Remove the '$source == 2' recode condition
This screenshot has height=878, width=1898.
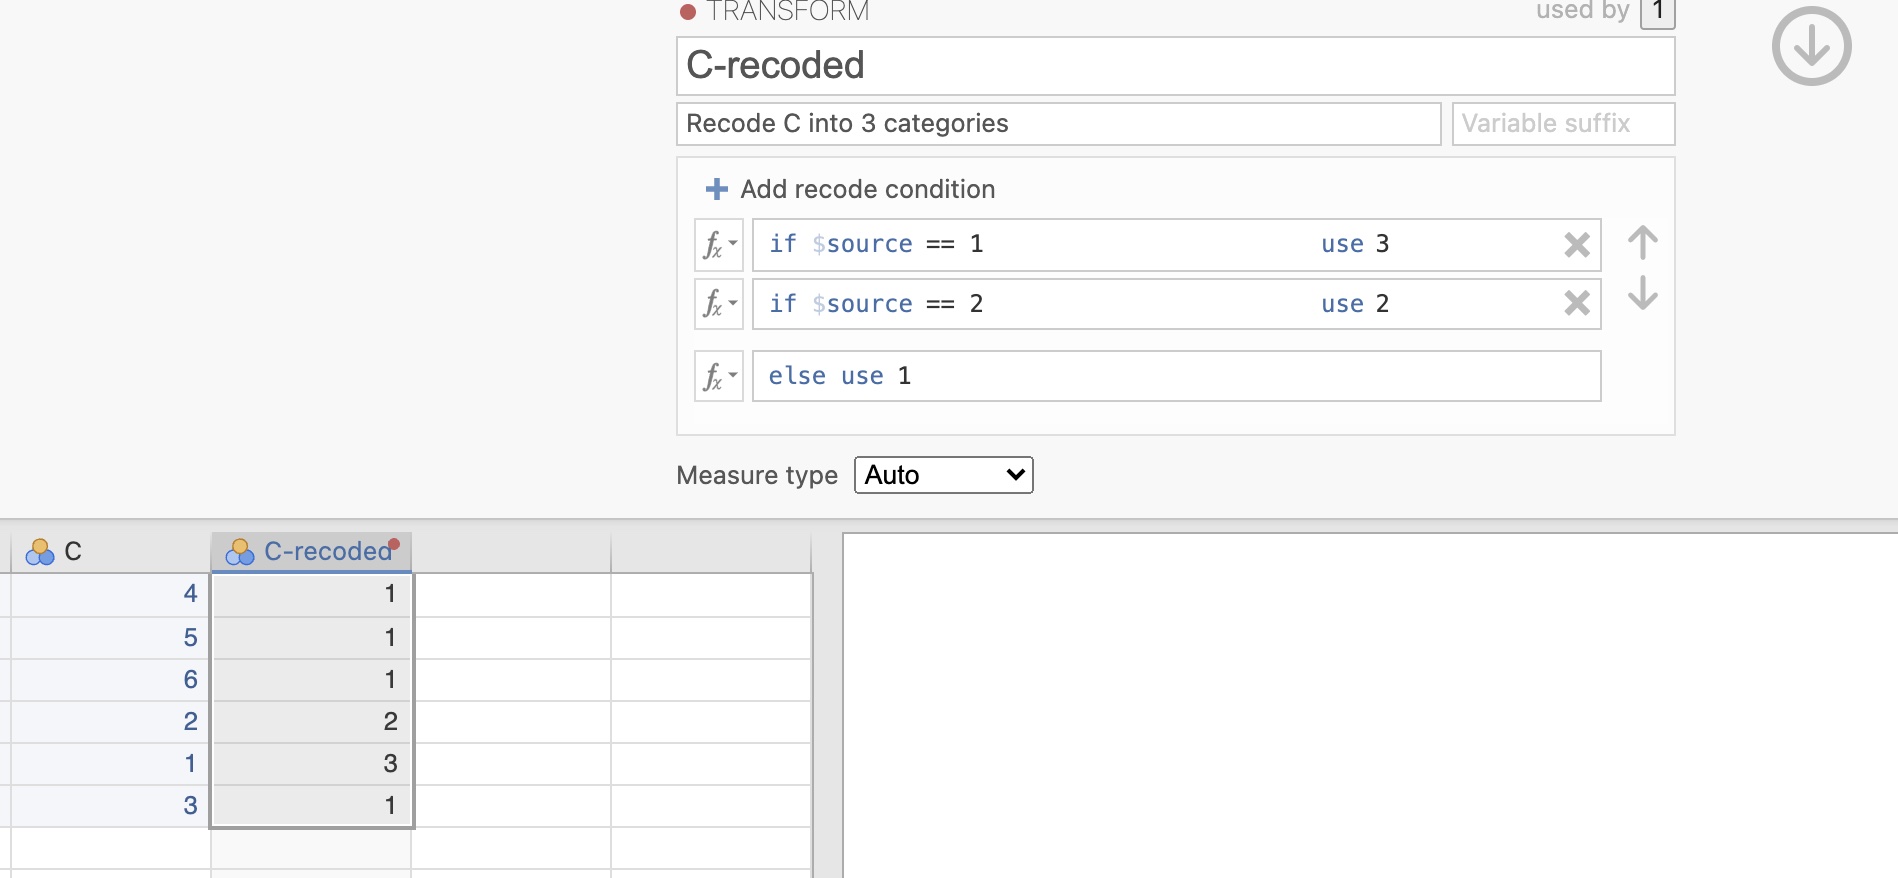(x=1576, y=304)
